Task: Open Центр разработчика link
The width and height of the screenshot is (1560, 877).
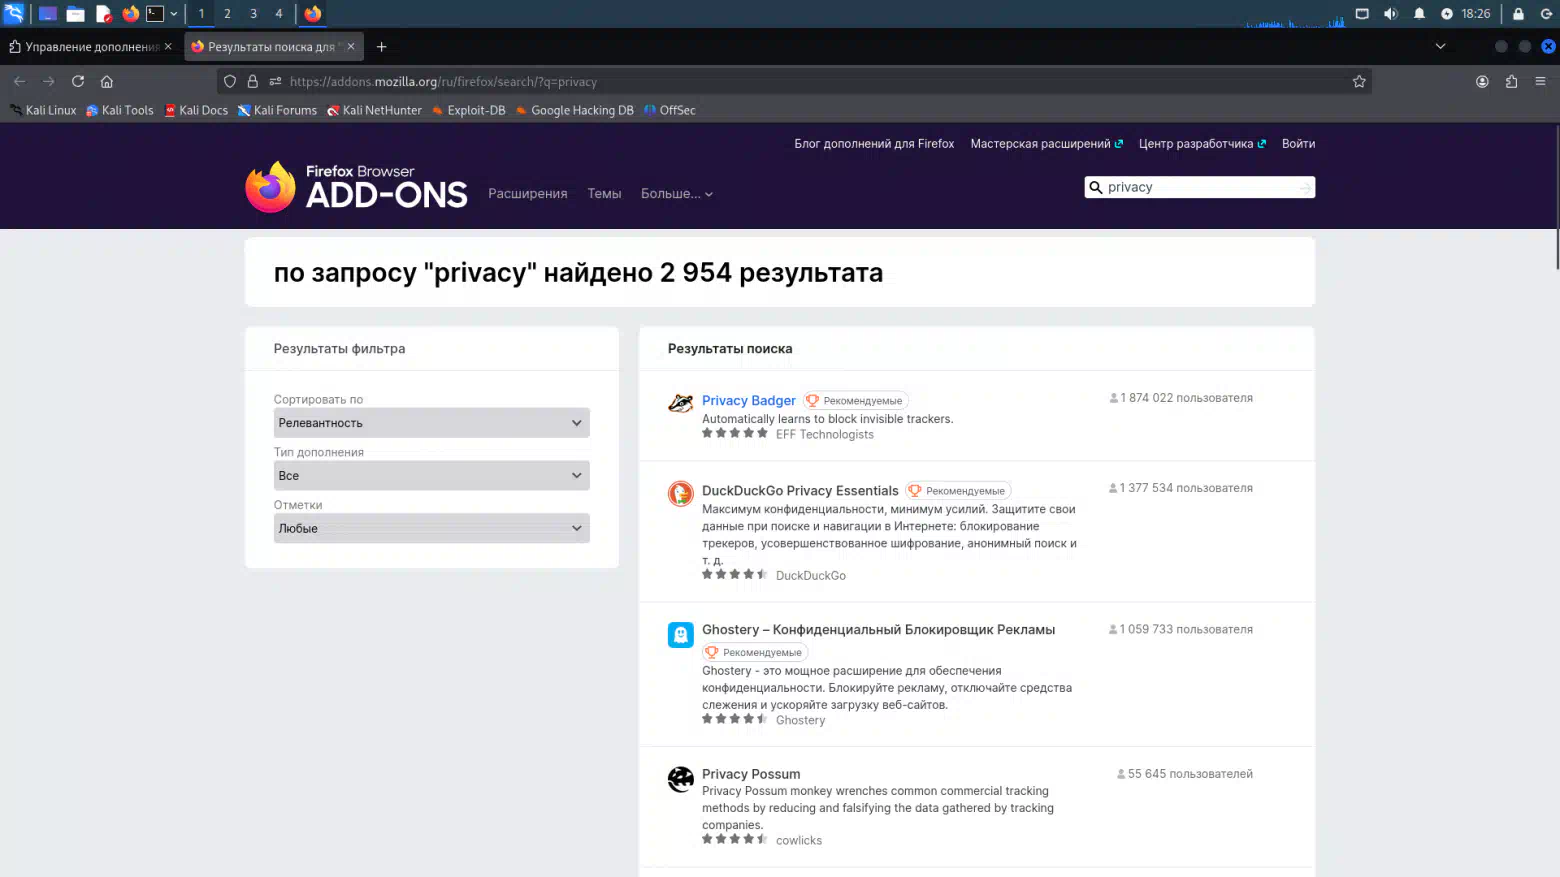Action: 1202,144
